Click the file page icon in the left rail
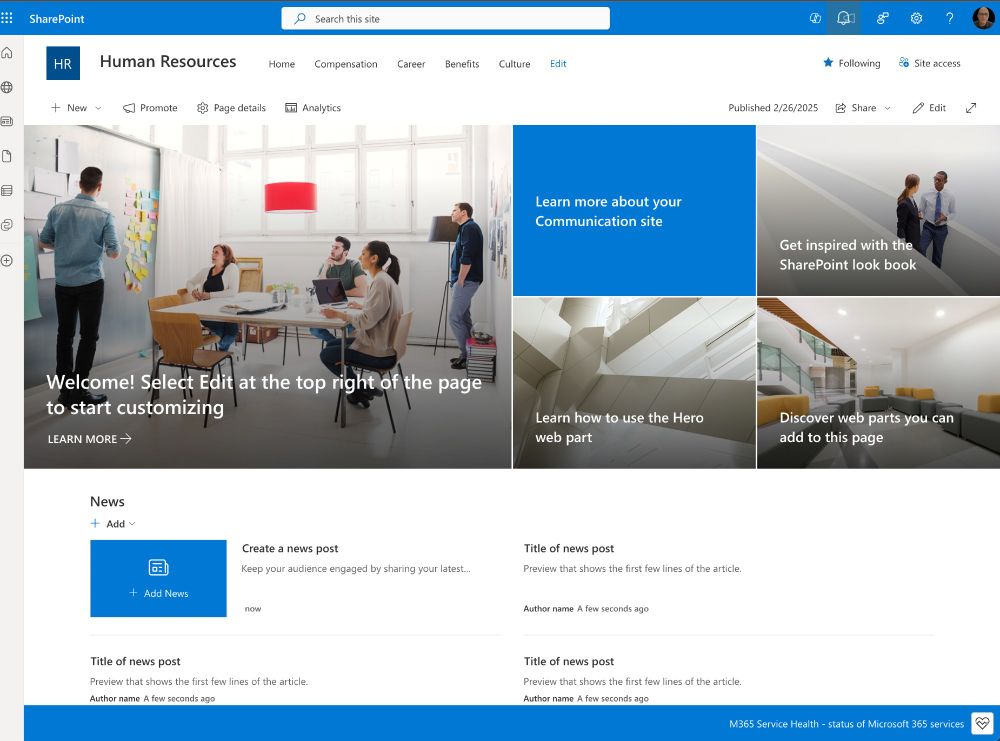Screen dimensions: 1000x741 click(x=7, y=156)
